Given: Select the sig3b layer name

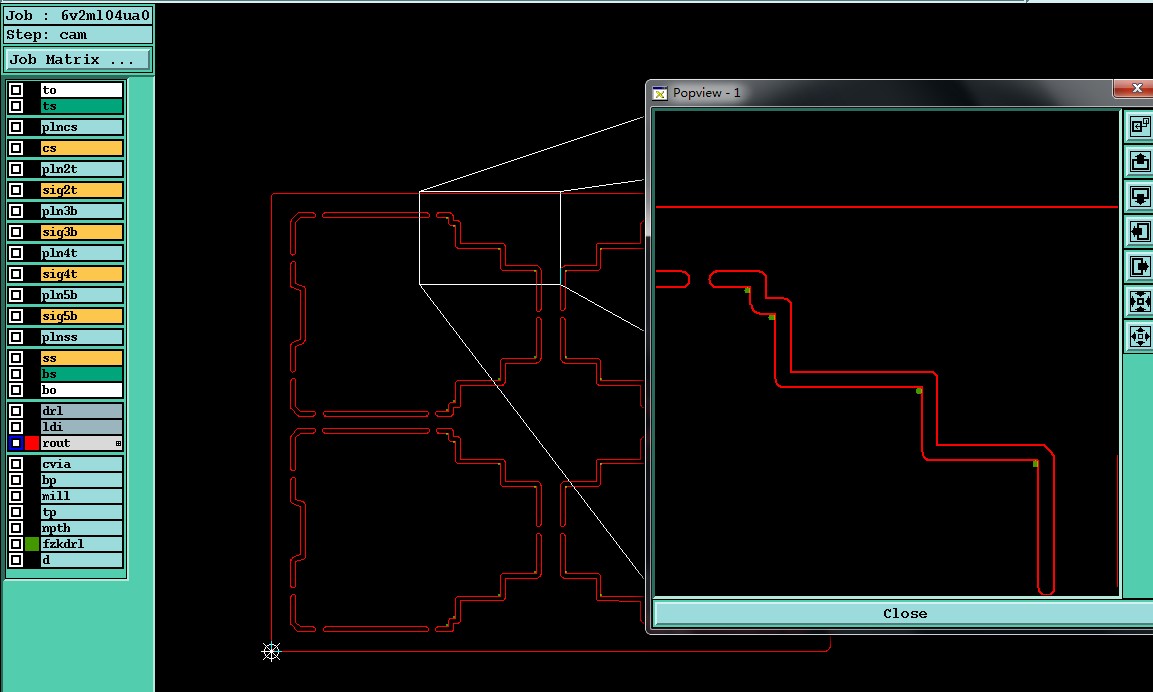Looking at the screenshot, I should coord(82,232).
